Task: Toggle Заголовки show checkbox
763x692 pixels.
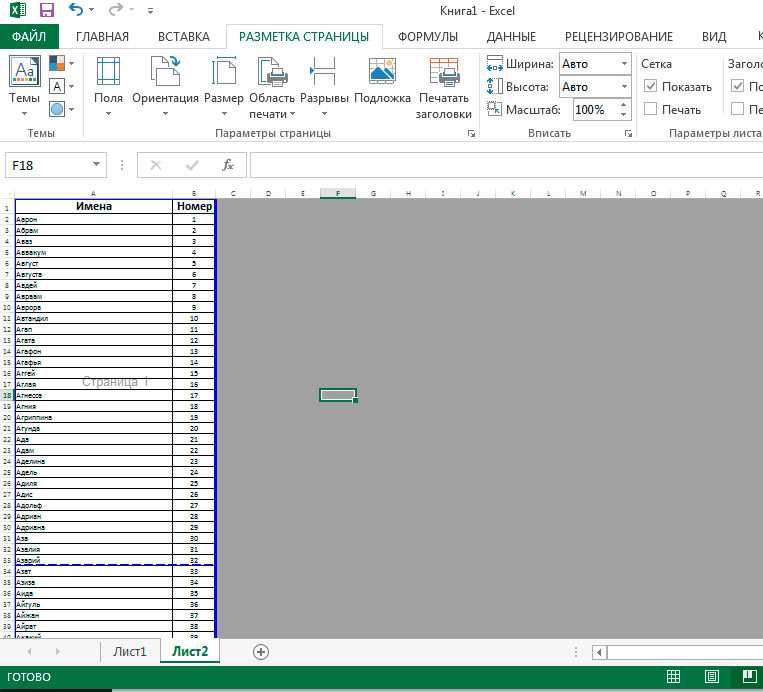Action: coord(738,86)
